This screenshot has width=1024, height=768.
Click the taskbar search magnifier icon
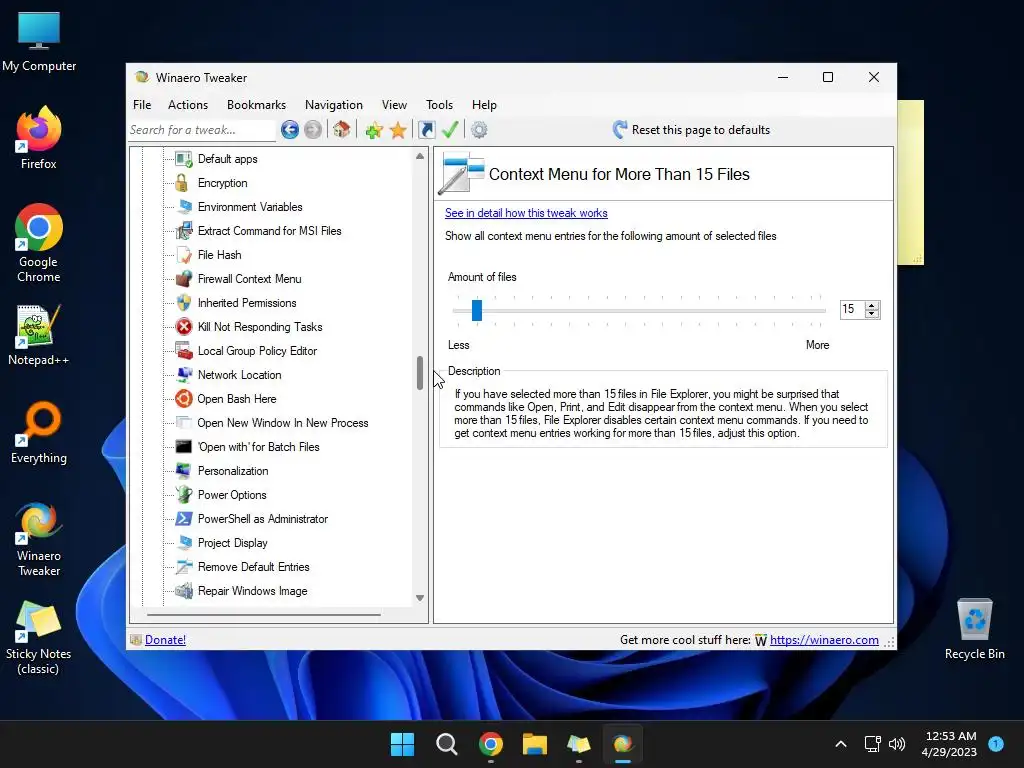click(x=447, y=744)
